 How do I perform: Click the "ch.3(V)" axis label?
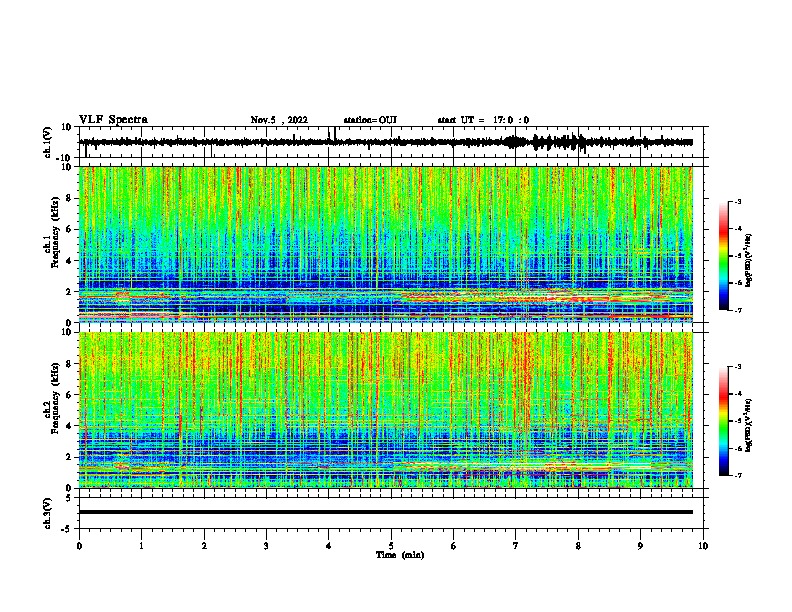pos(48,513)
